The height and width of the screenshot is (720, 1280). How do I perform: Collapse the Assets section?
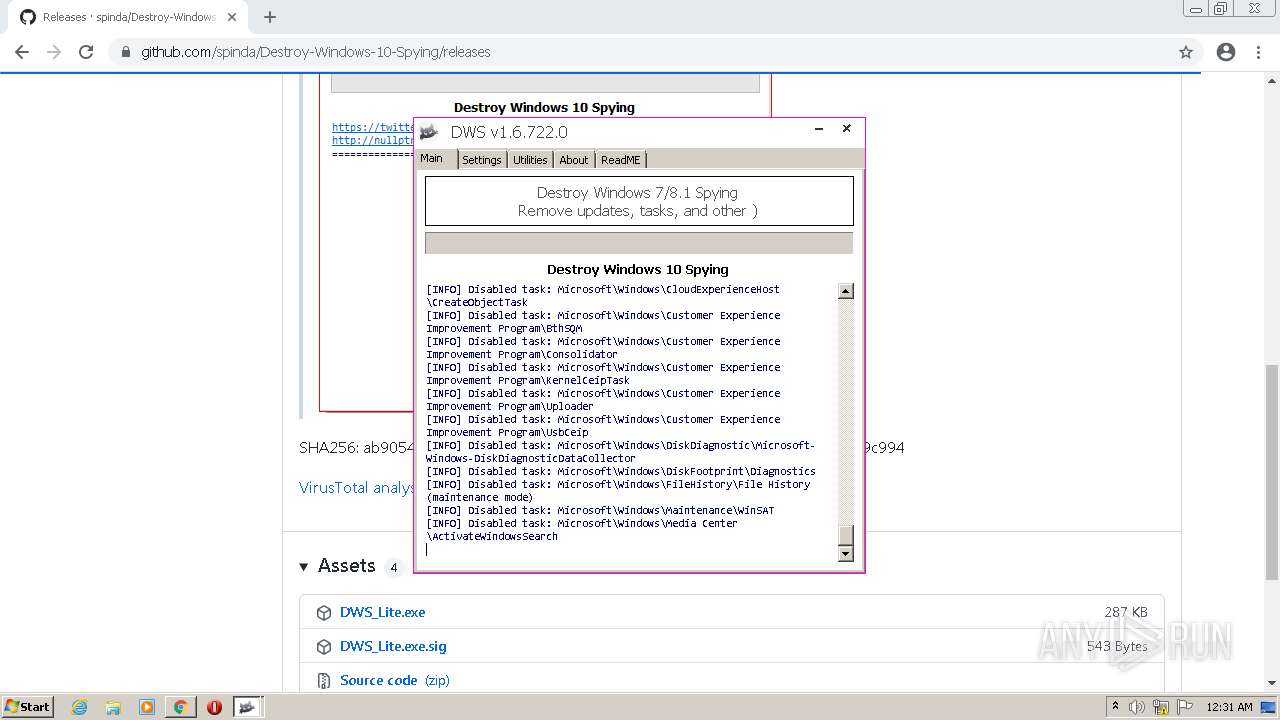305,567
